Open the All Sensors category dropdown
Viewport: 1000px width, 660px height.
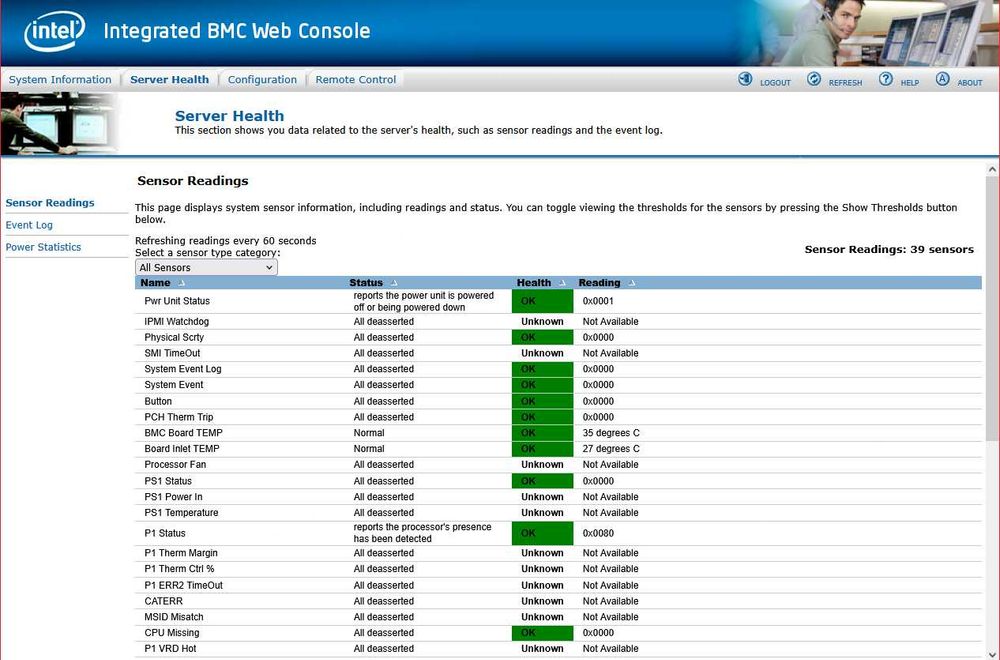click(206, 268)
